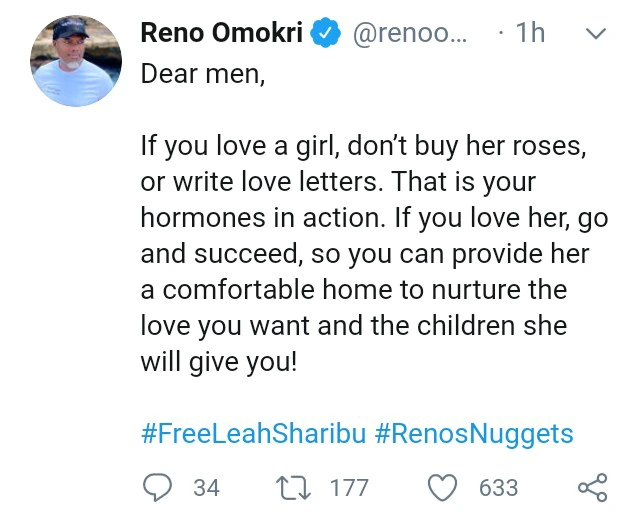Open the share icon for this tweet
This screenshot has height=520, width=640.
[x=593, y=487]
